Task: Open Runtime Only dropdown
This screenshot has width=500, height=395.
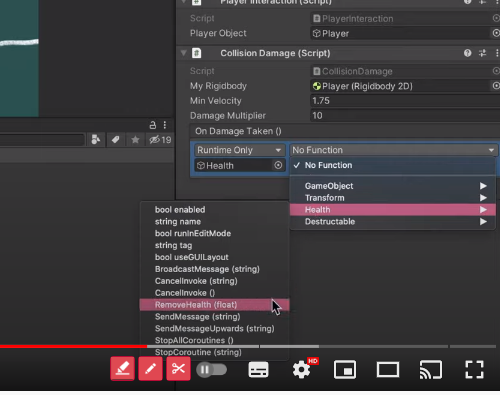Action: 240,150
